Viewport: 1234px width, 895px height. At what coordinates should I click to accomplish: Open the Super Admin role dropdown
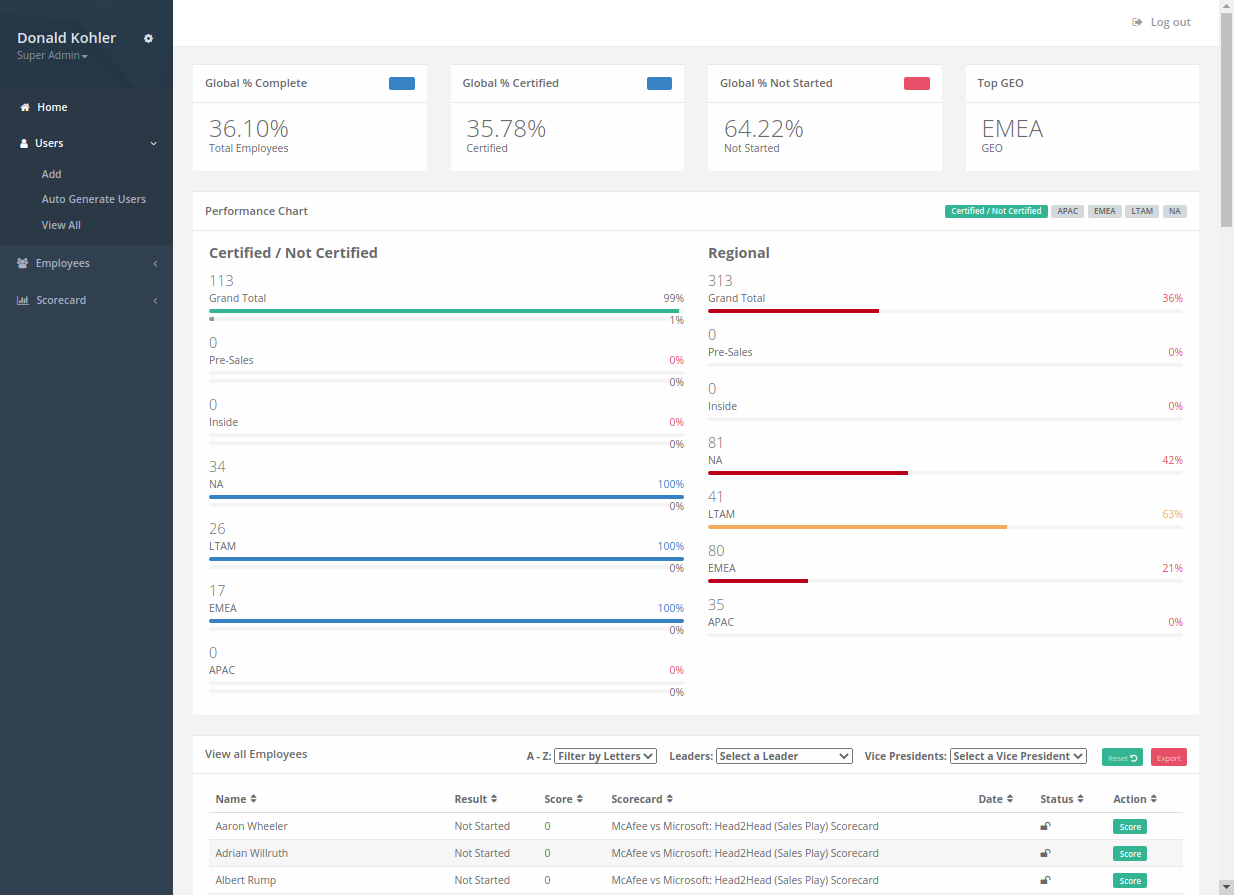coord(52,56)
